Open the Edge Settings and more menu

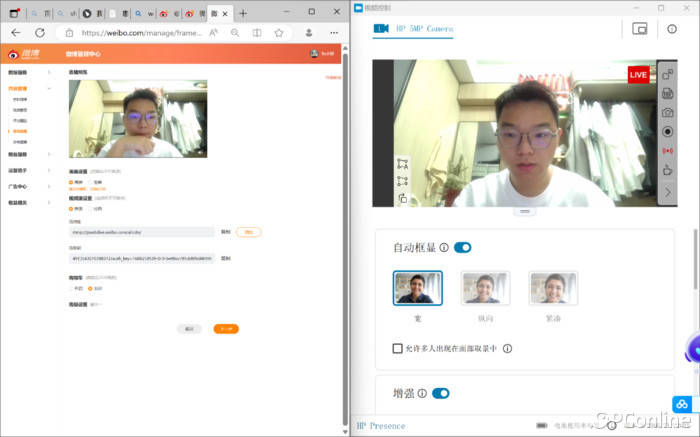coord(334,33)
